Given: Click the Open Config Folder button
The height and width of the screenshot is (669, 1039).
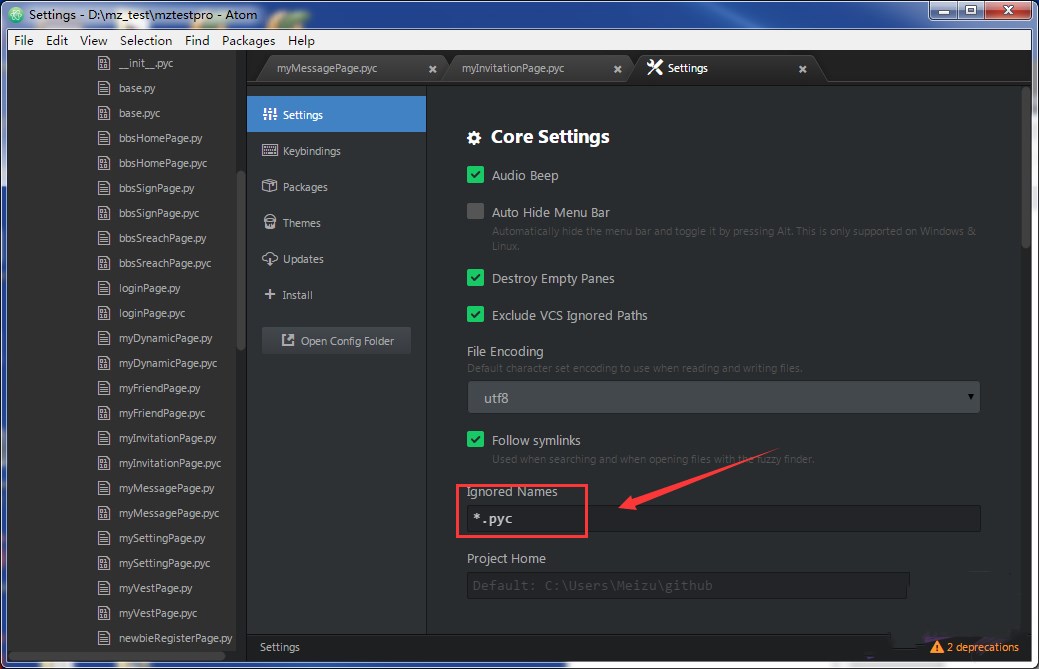Looking at the screenshot, I should [x=336, y=341].
